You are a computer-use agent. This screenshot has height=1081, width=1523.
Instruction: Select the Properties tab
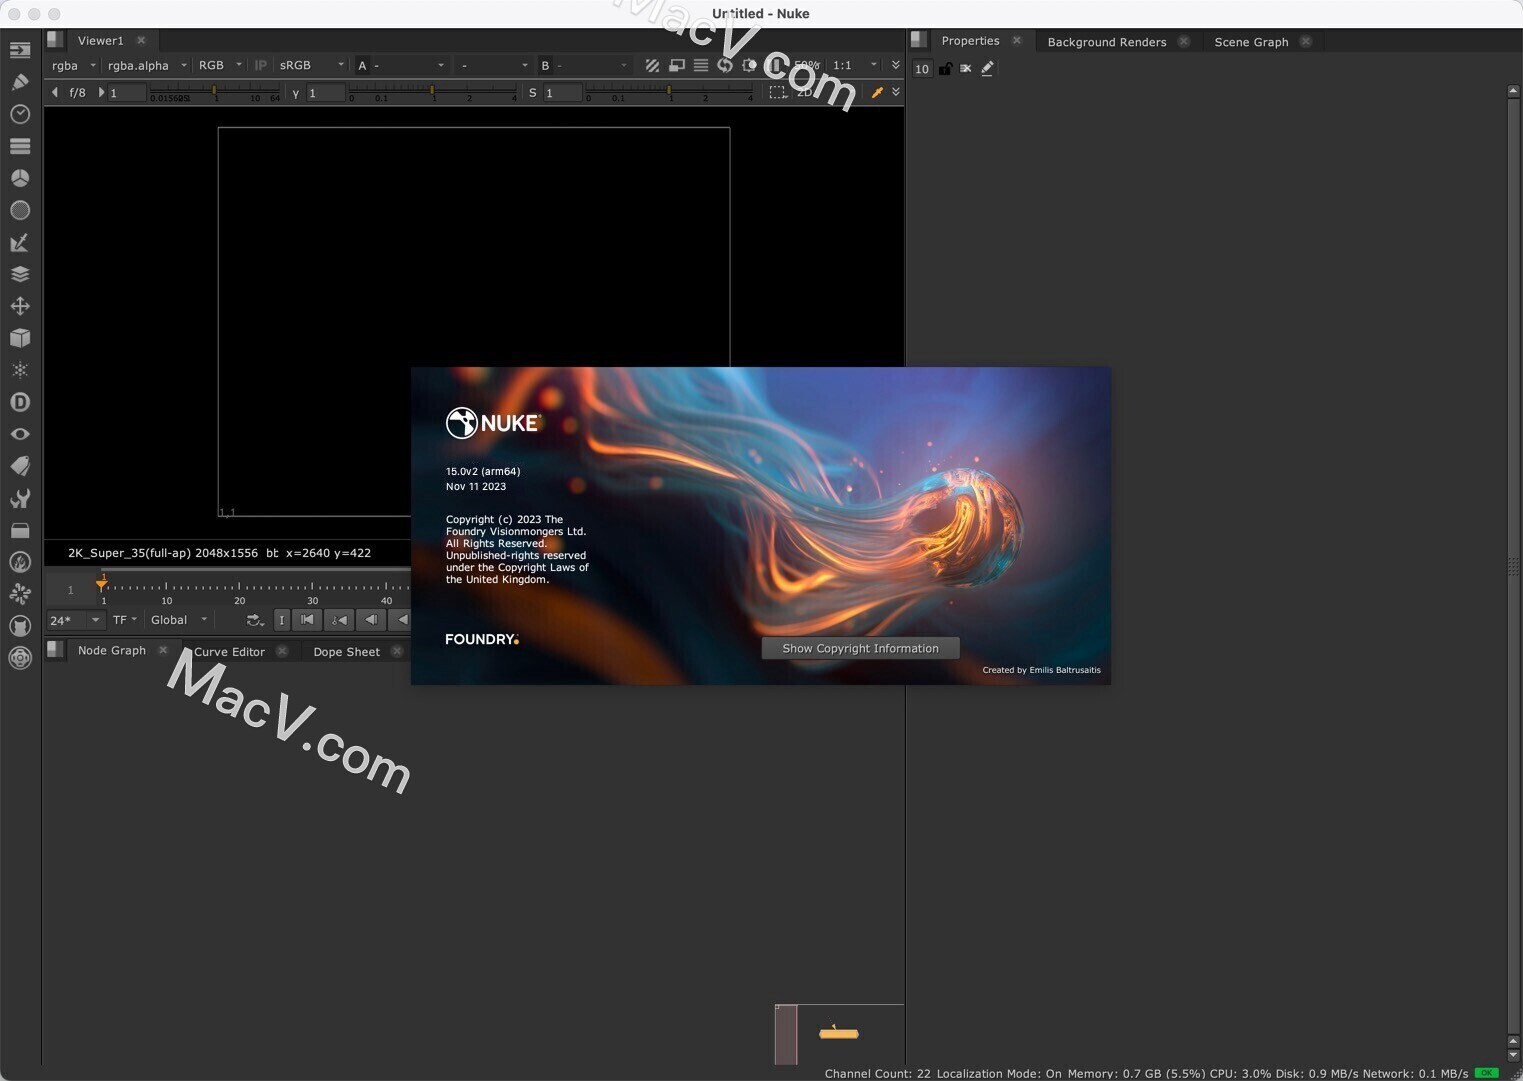point(970,41)
